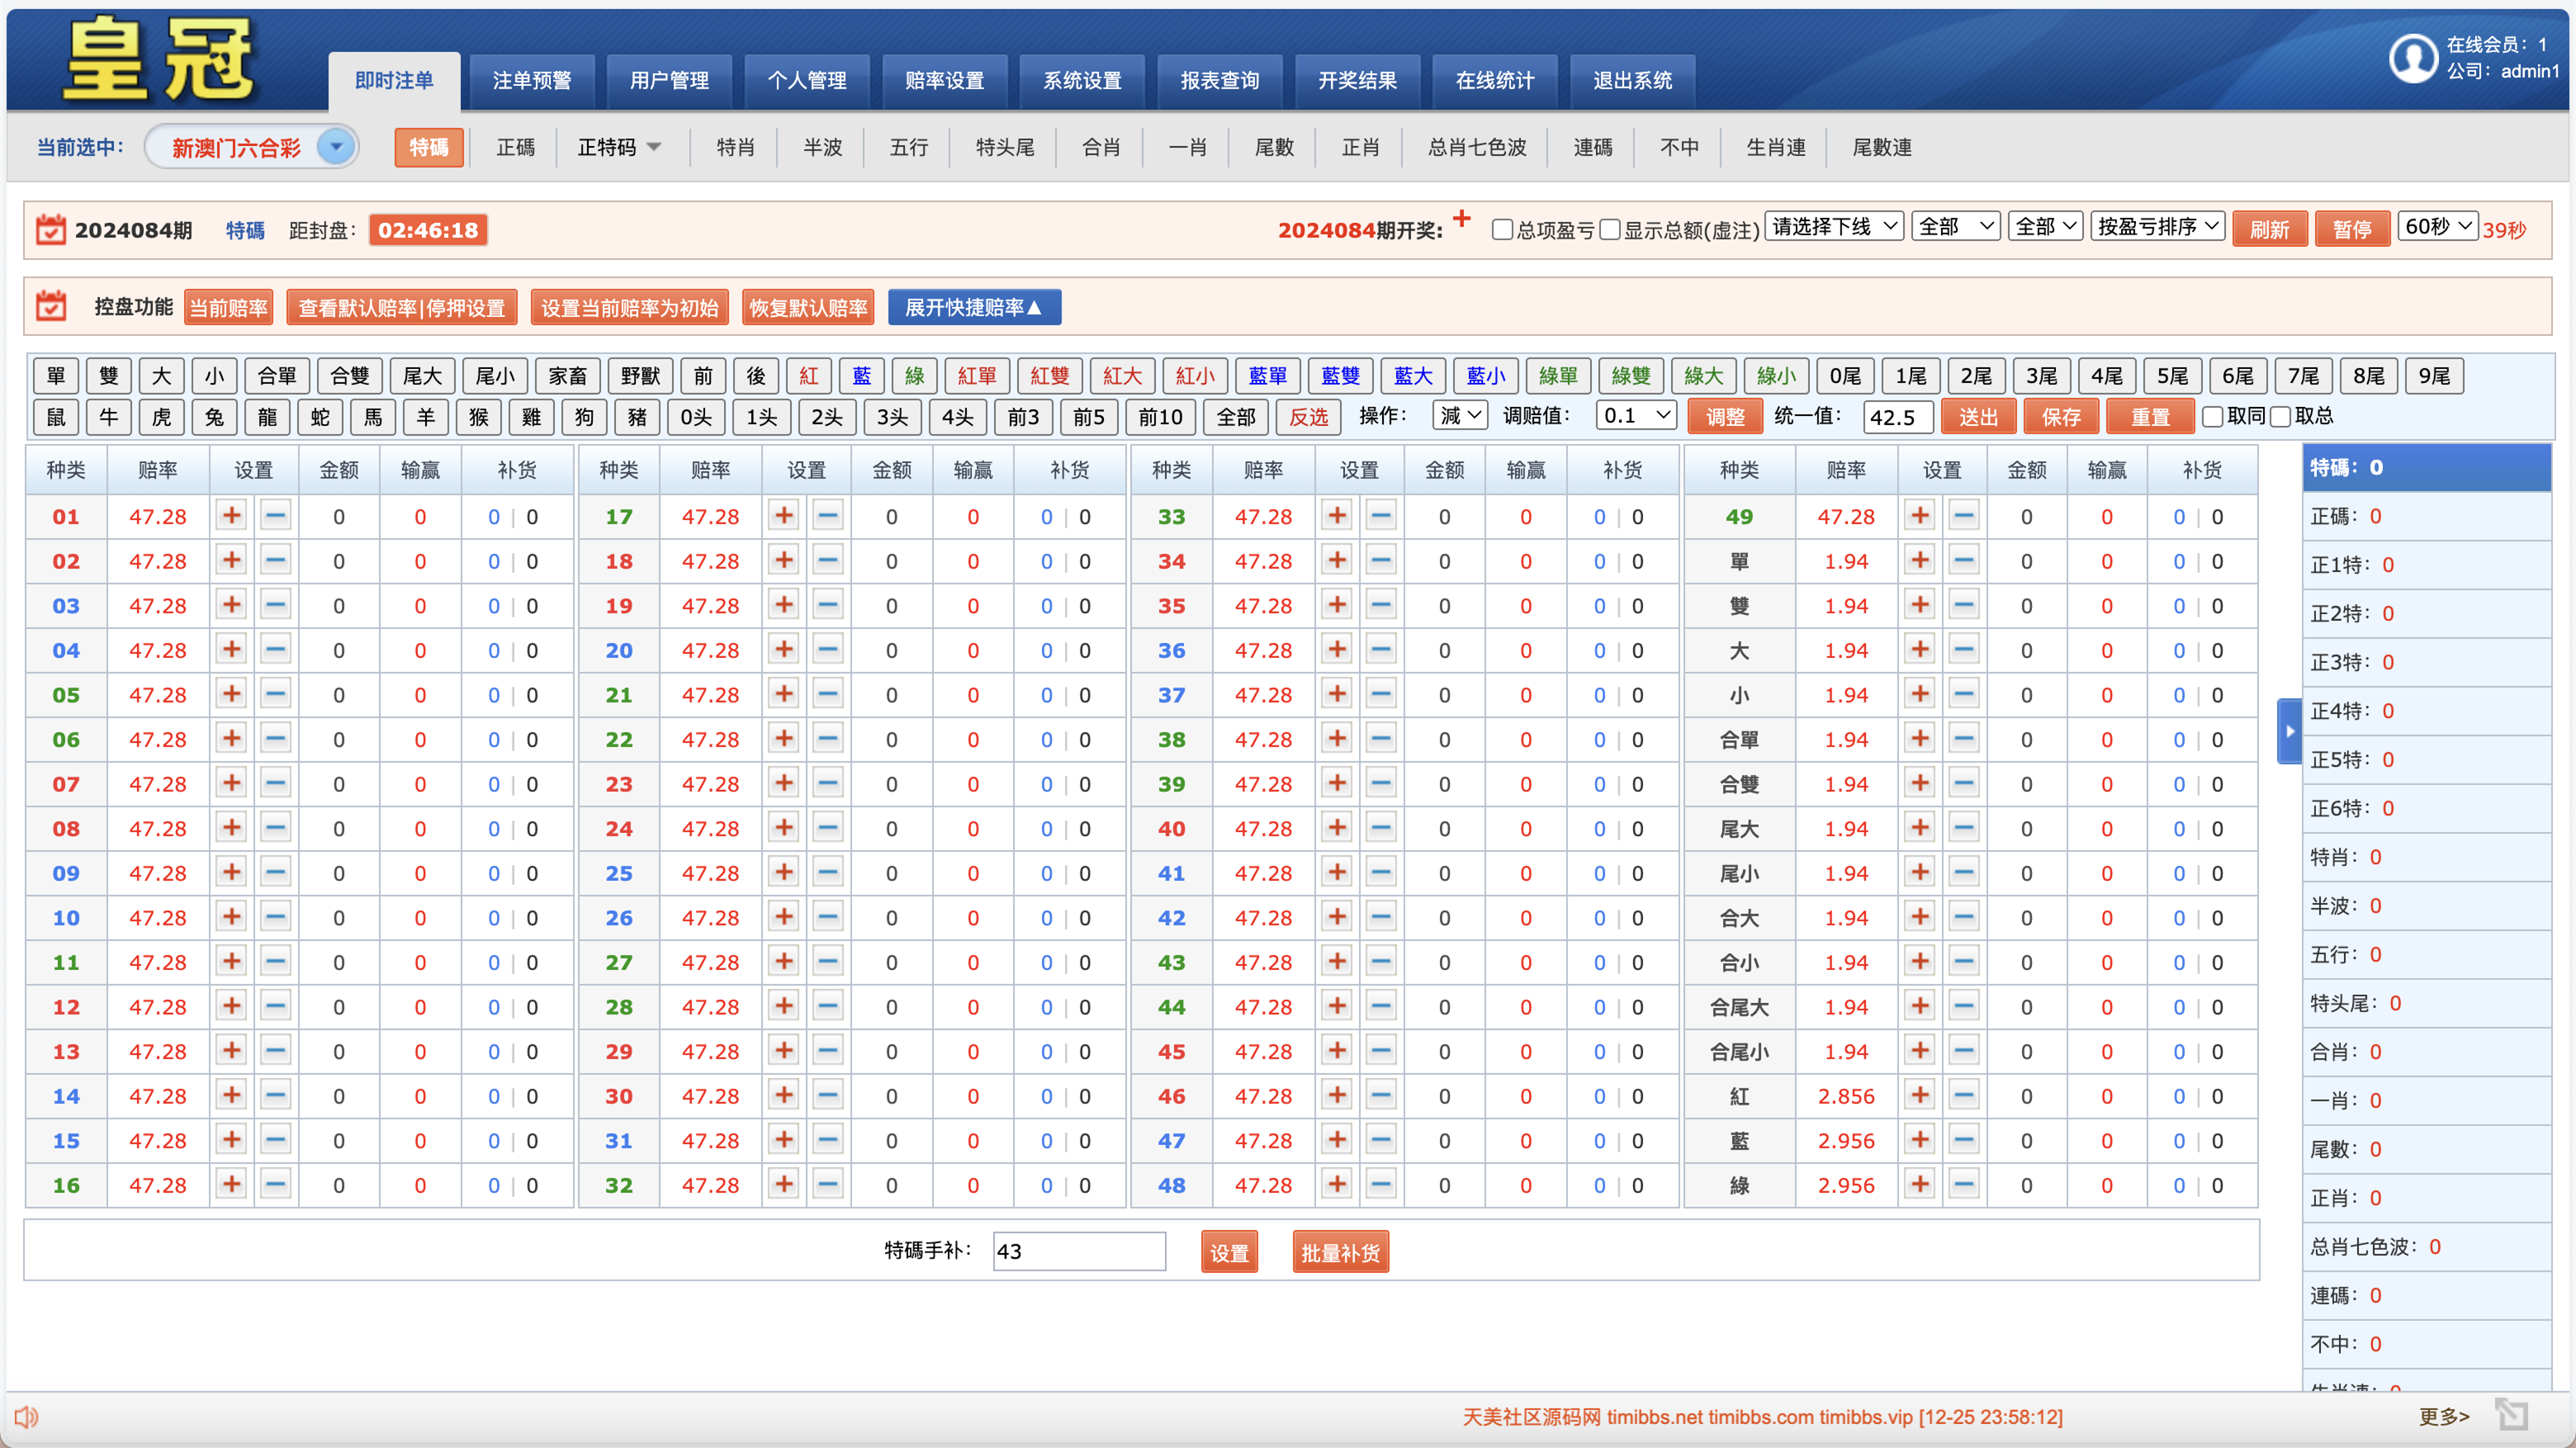Image resolution: width=2576 pixels, height=1448 pixels.
Task: Click the red plus next to 期开奖
Action: tap(1461, 219)
